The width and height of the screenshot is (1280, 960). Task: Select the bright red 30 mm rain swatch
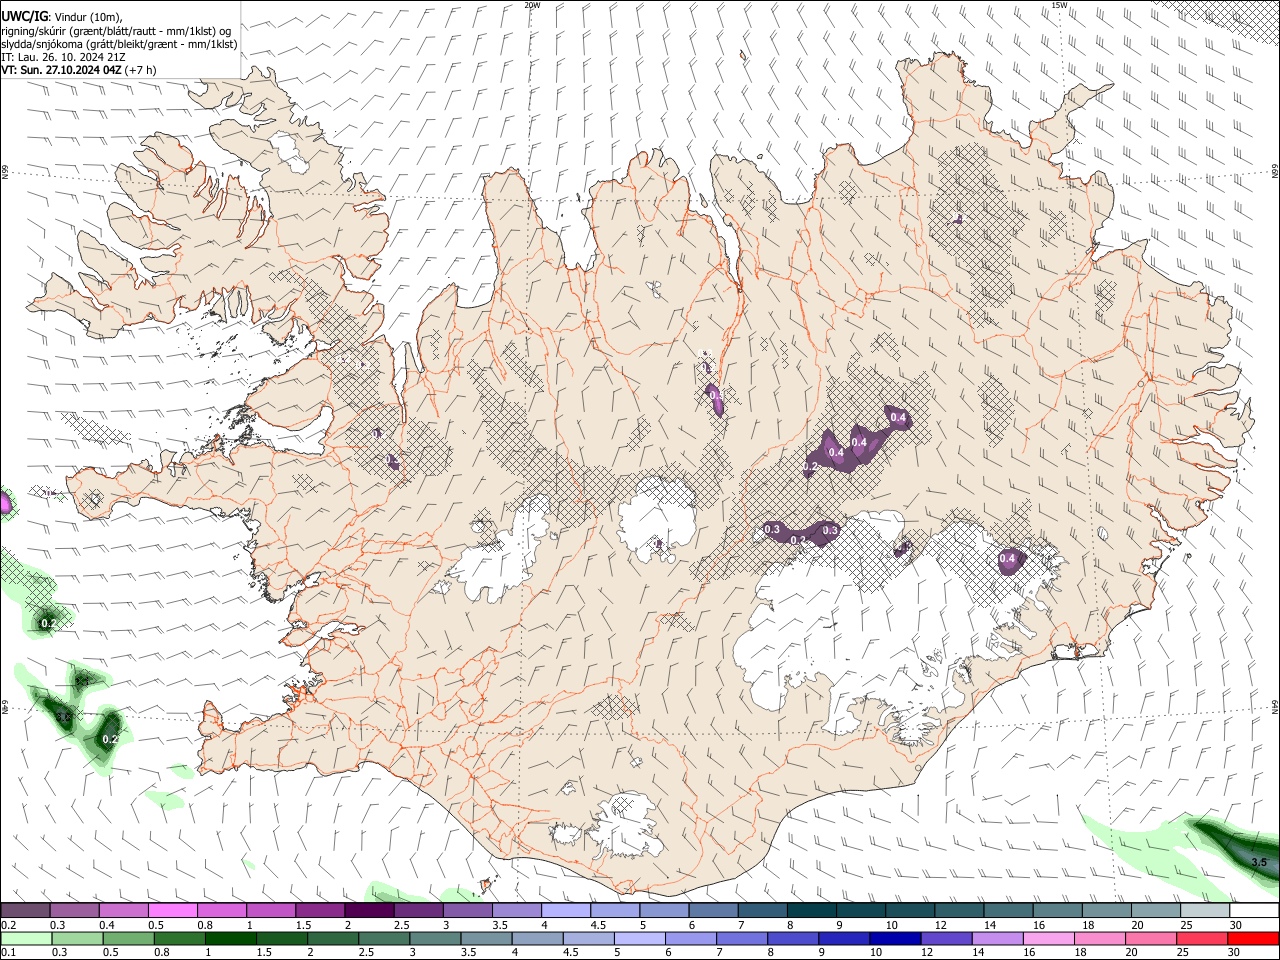point(1254,938)
